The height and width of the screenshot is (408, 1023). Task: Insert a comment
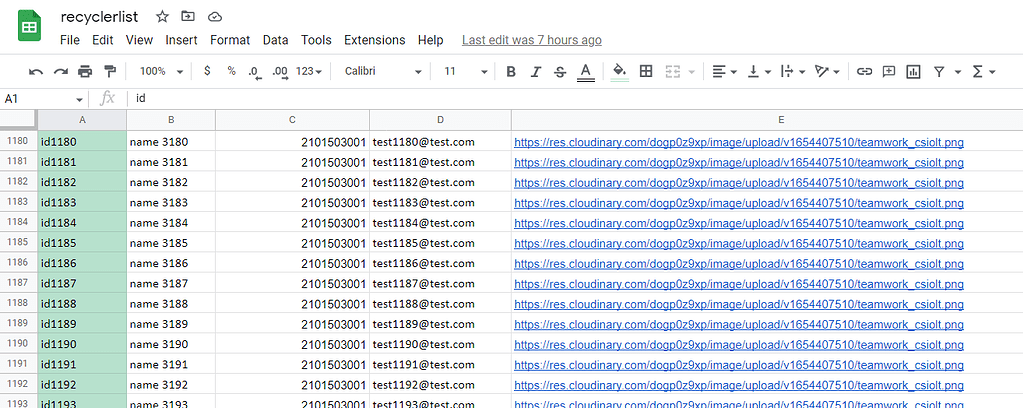pos(889,72)
